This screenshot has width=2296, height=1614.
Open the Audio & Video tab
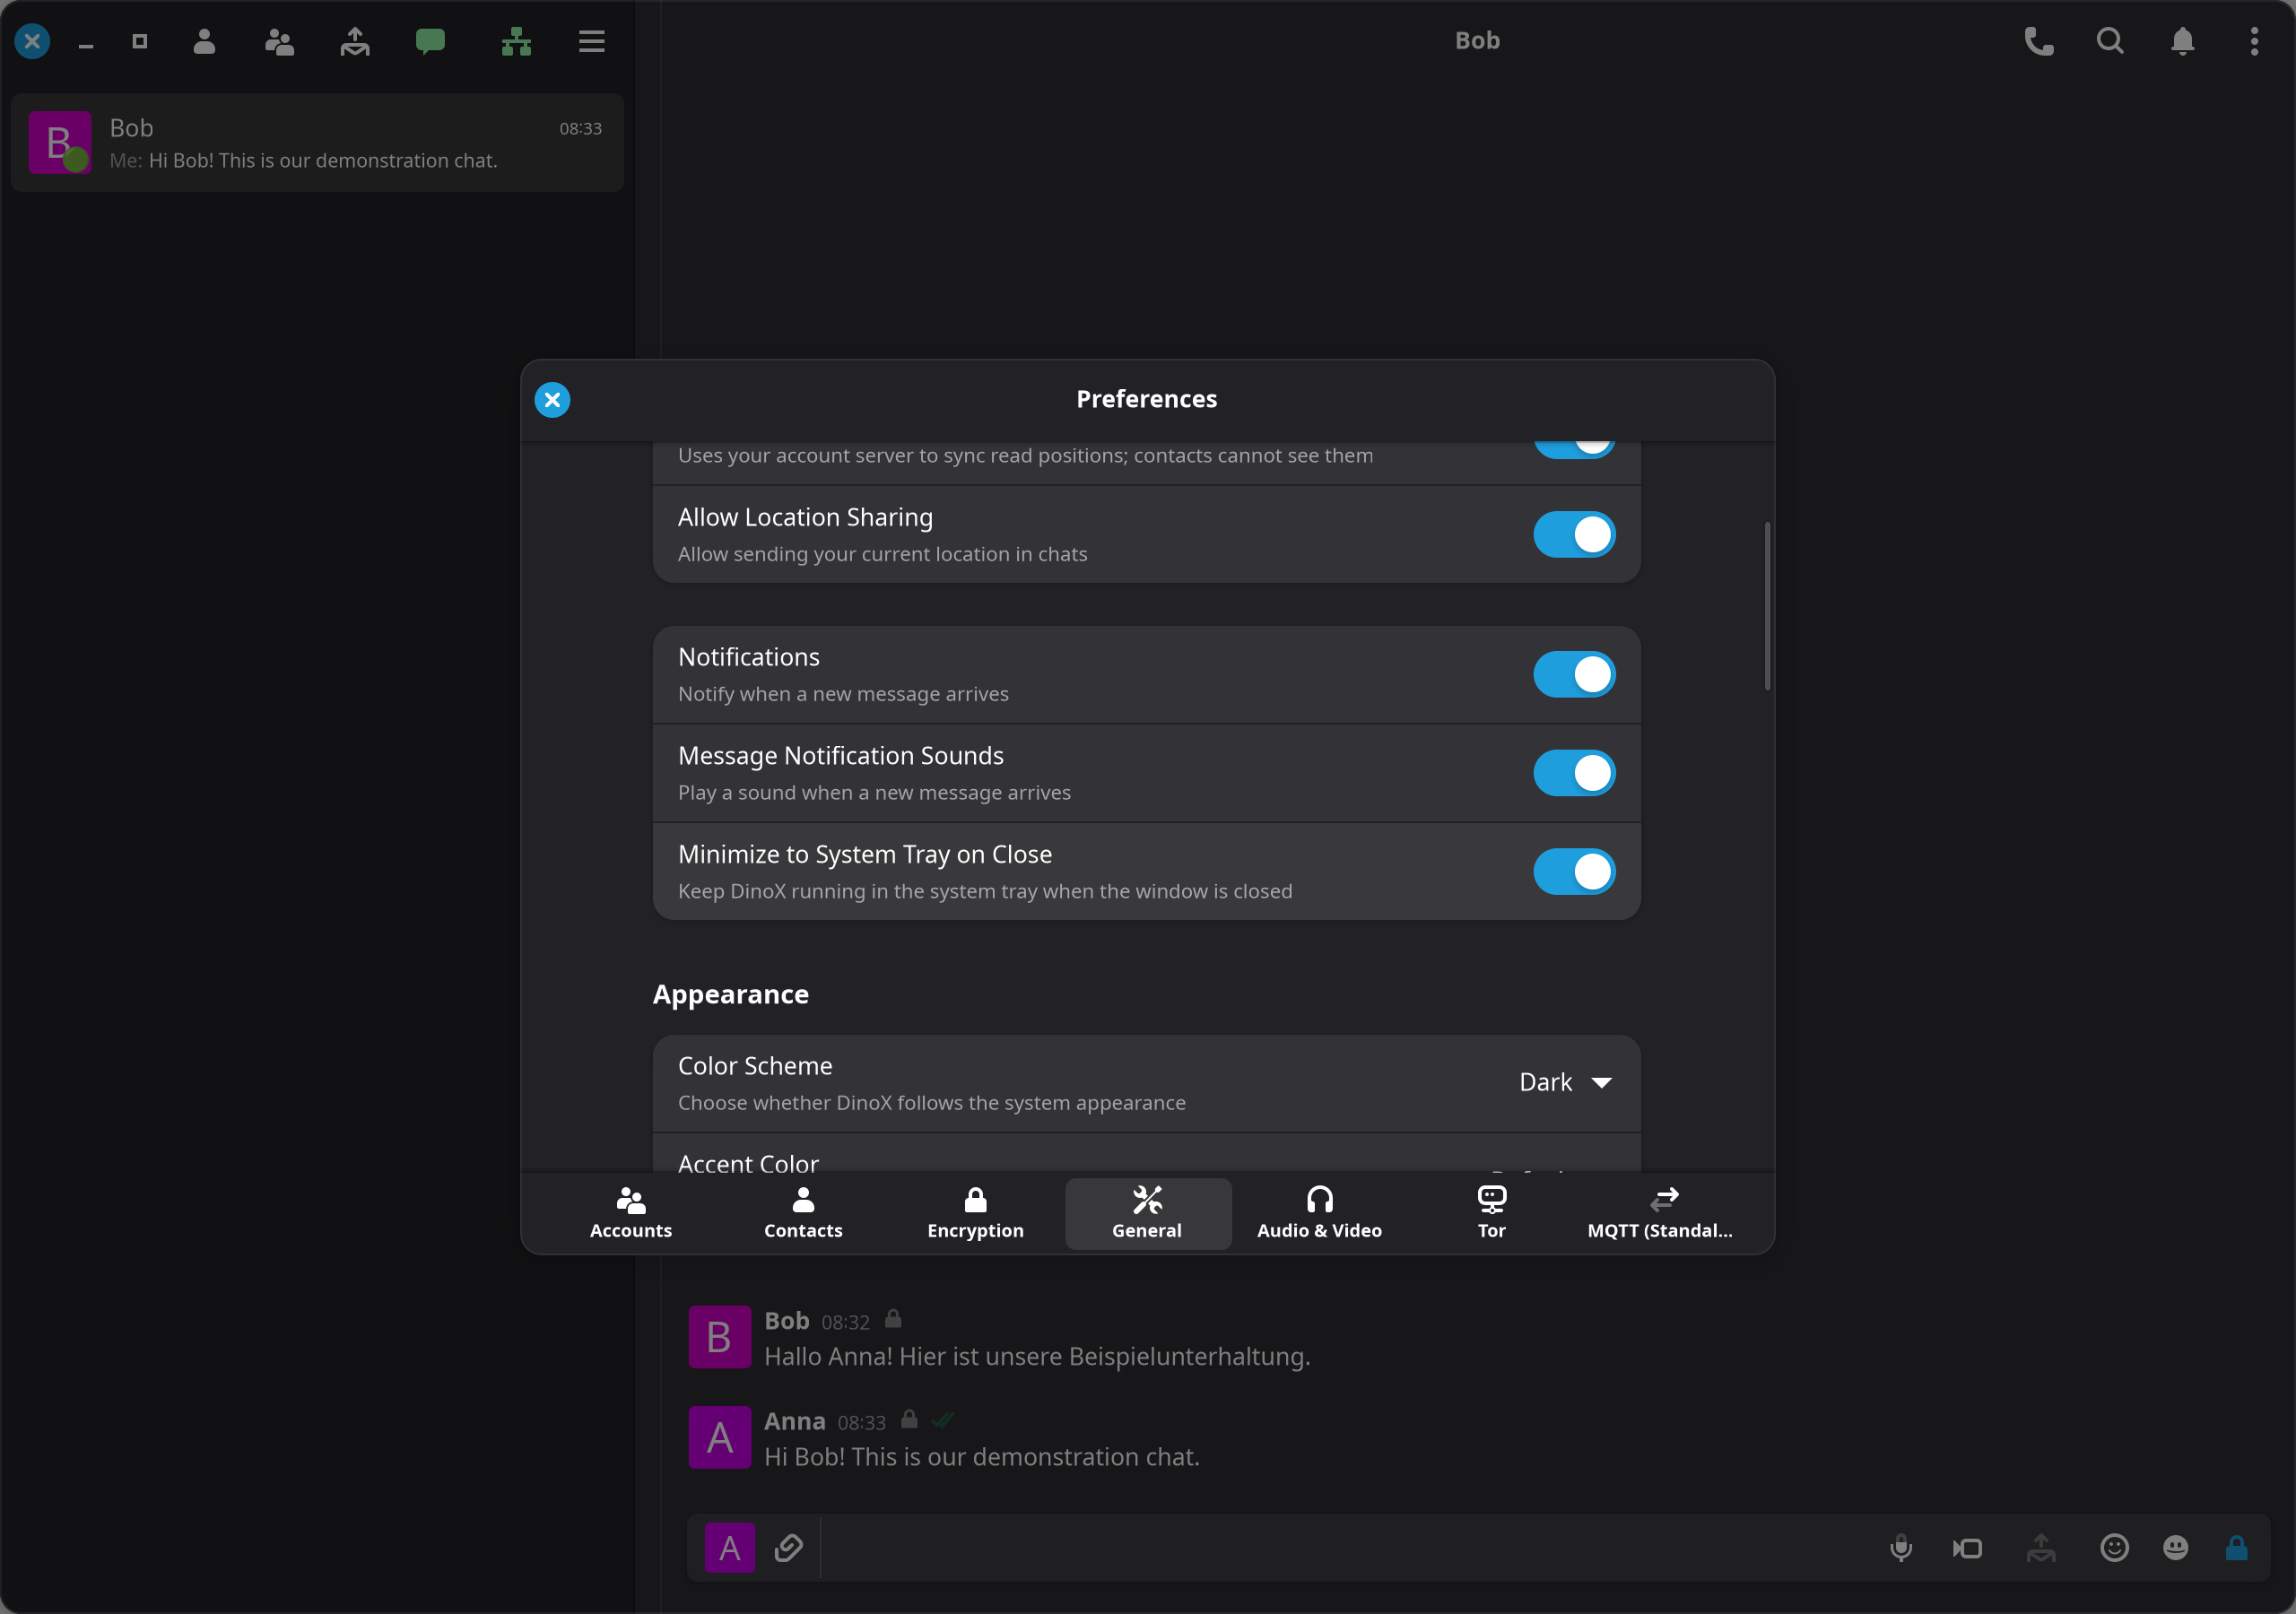tap(1319, 1214)
